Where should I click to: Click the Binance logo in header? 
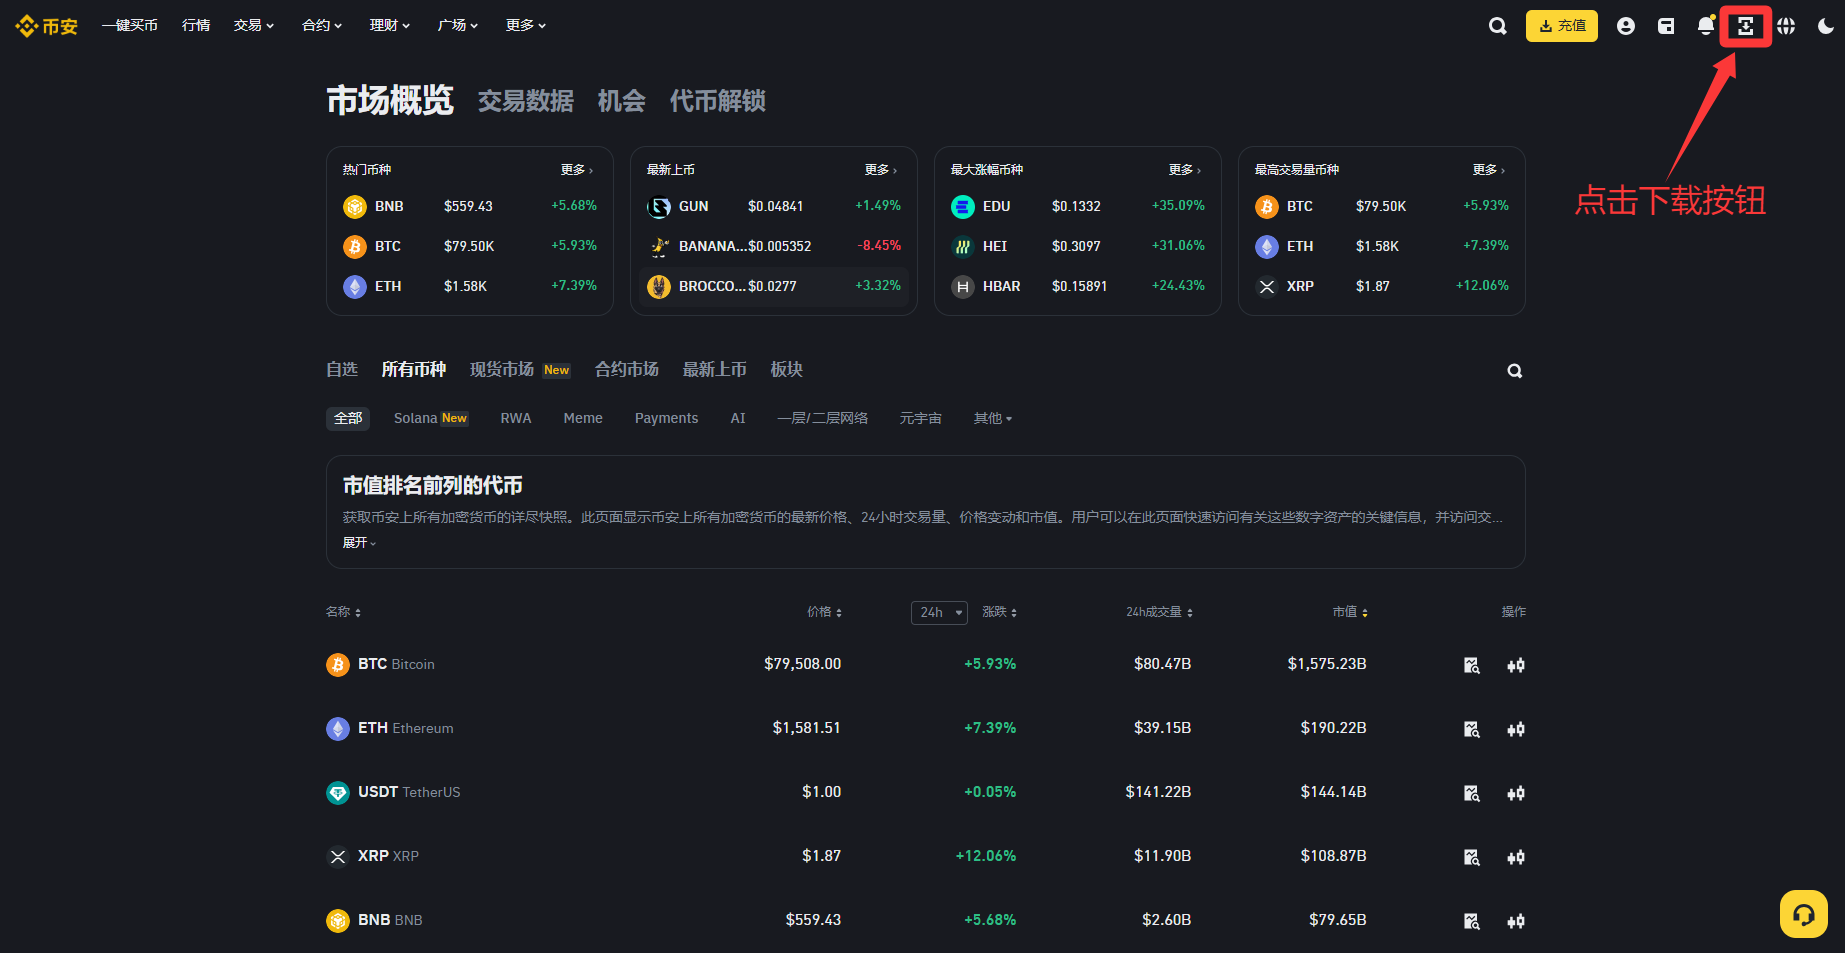tap(46, 26)
